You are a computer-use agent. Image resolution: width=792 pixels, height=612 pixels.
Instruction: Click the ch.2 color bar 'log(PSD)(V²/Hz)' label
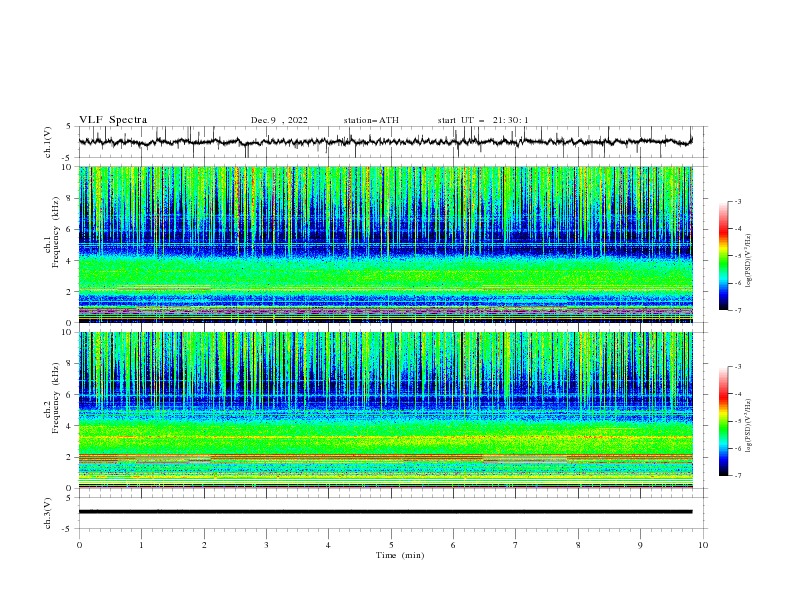click(x=748, y=426)
